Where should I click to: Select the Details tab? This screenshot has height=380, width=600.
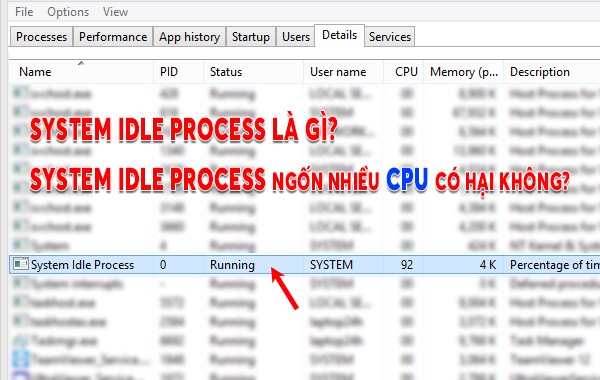(339, 35)
